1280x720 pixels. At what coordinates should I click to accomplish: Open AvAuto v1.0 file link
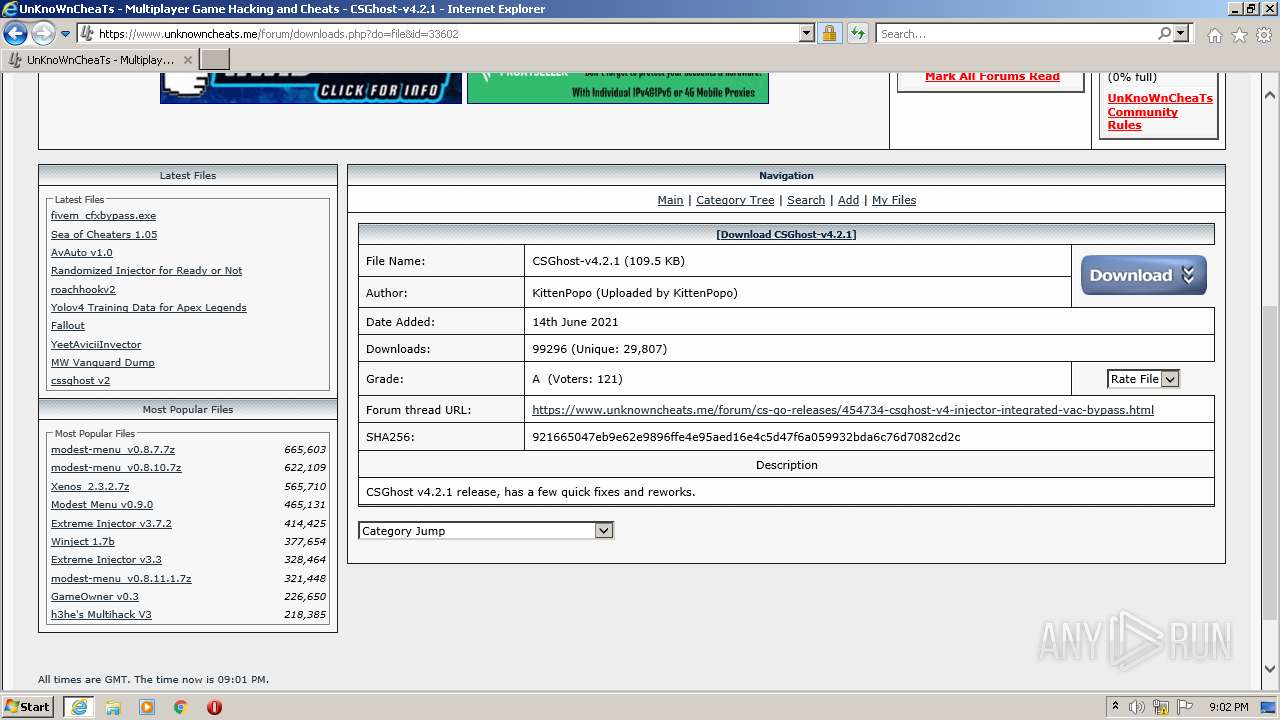pyautogui.click(x=82, y=253)
